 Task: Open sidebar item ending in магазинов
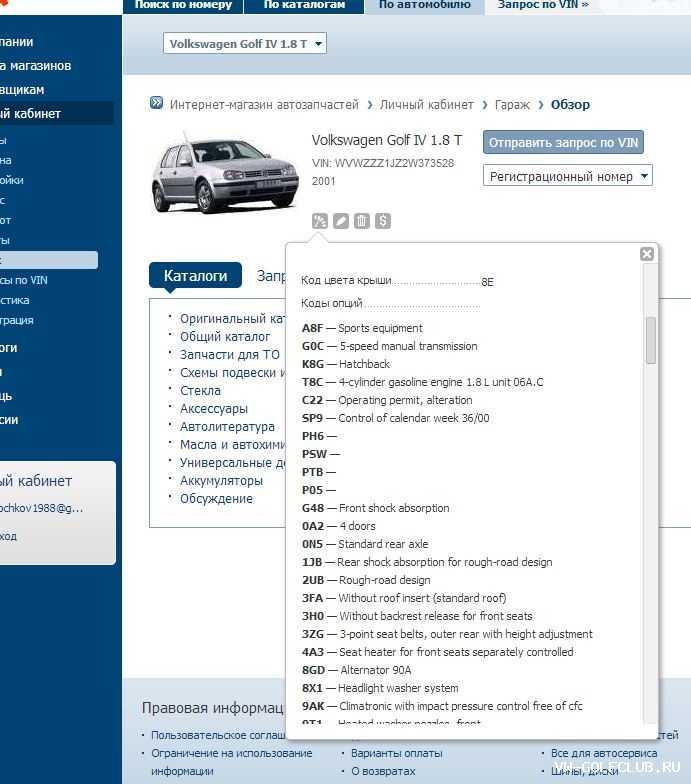[x=36, y=66]
